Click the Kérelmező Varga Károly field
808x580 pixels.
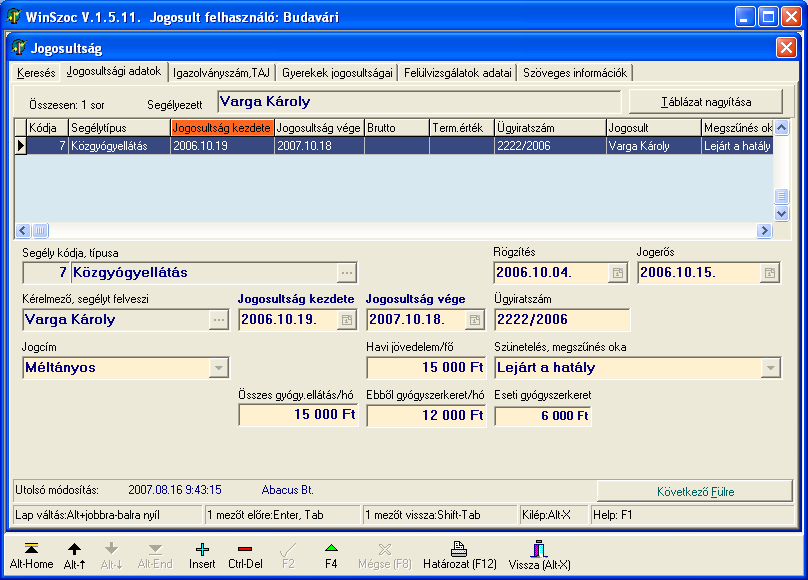[117, 320]
